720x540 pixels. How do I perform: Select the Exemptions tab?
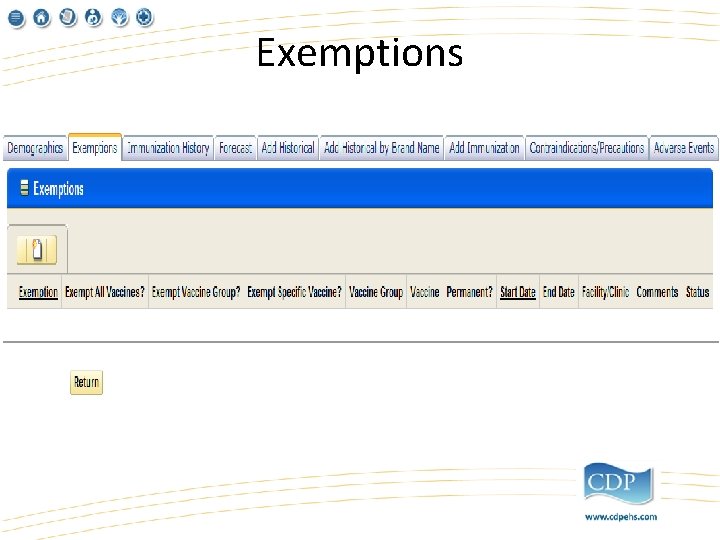pos(95,148)
